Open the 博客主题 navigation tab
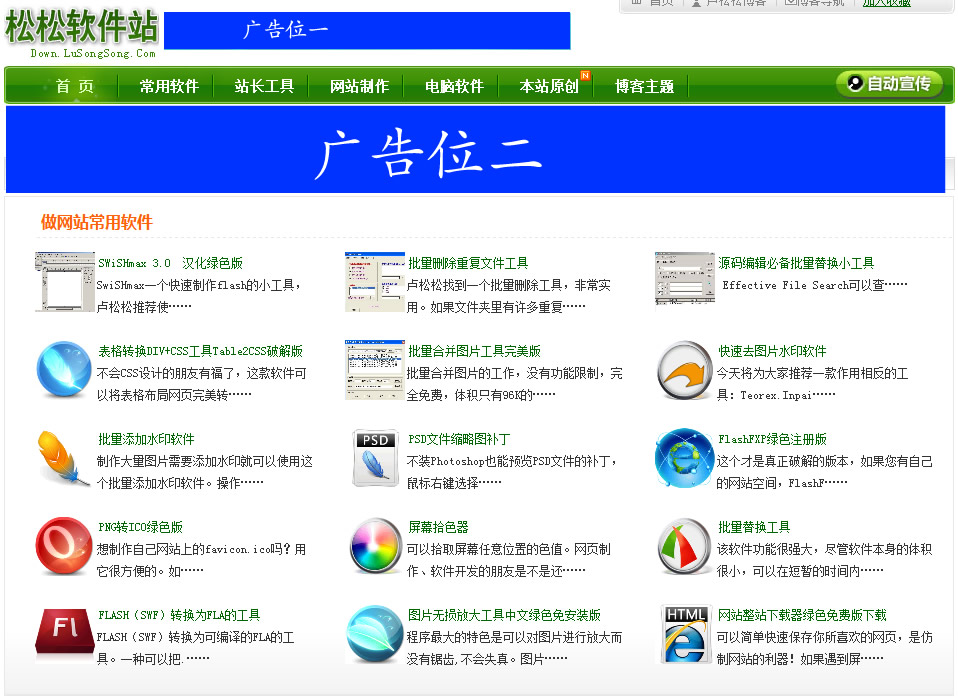 pyautogui.click(x=645, y=86)
